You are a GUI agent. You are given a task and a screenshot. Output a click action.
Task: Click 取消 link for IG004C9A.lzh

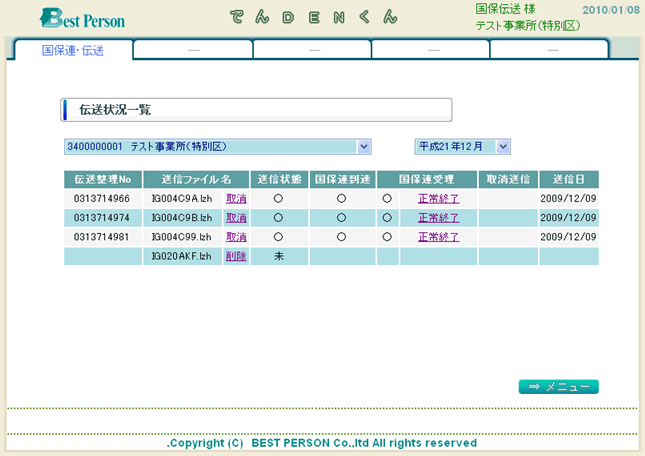tap(236, 199)
